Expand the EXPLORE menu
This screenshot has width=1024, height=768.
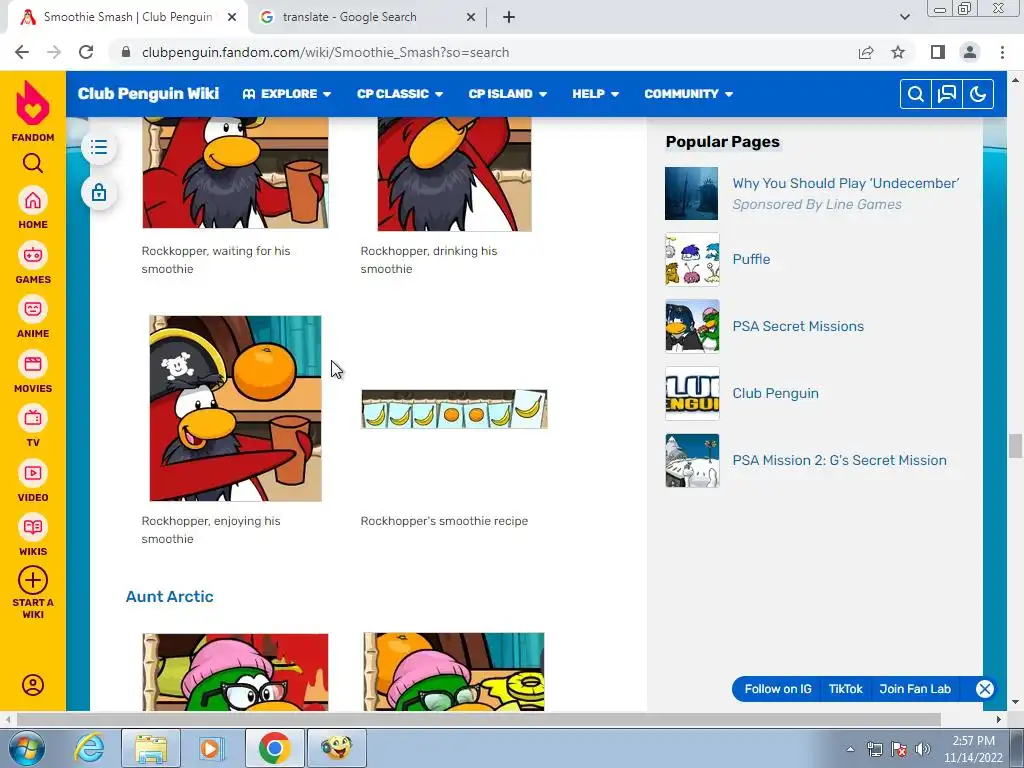pos(287,94)
